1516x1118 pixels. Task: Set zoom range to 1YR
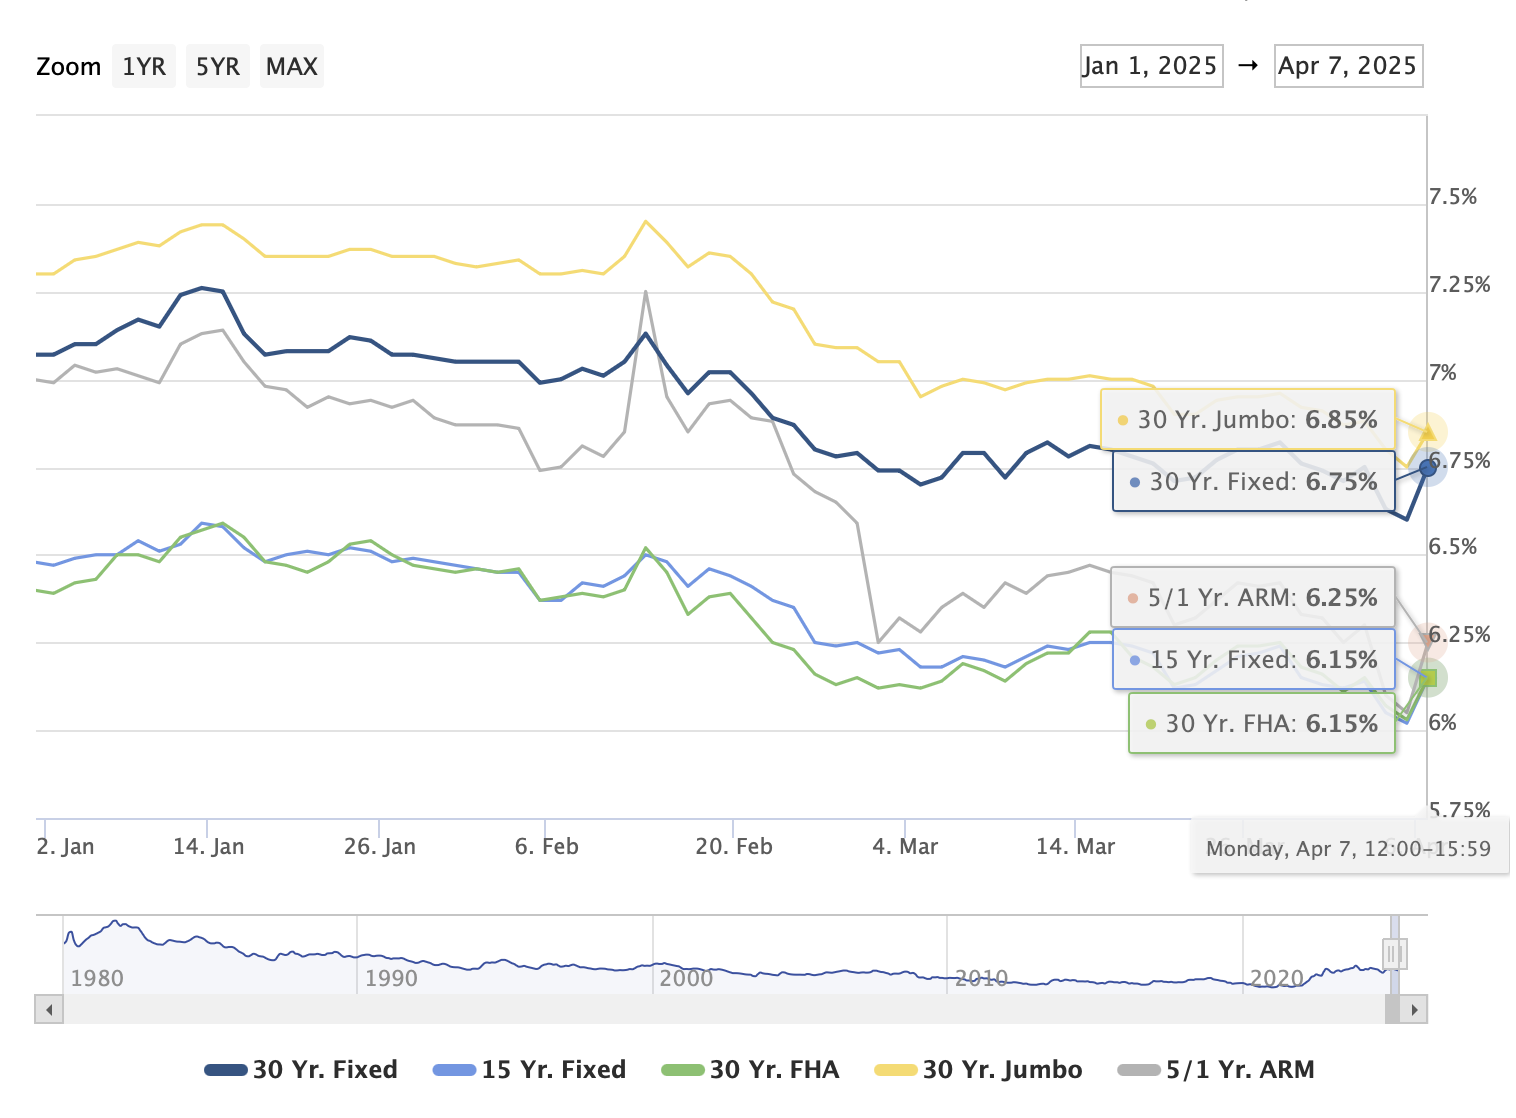144,66
